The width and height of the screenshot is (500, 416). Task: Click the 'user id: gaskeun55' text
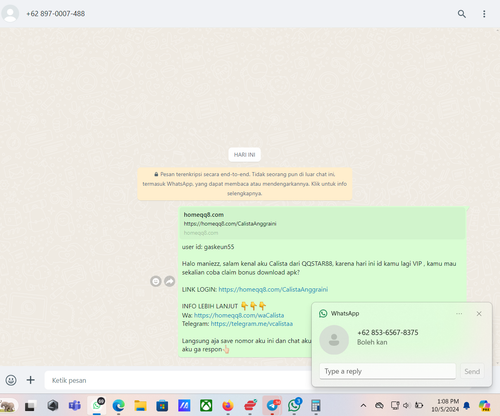(x=208, y=247)
